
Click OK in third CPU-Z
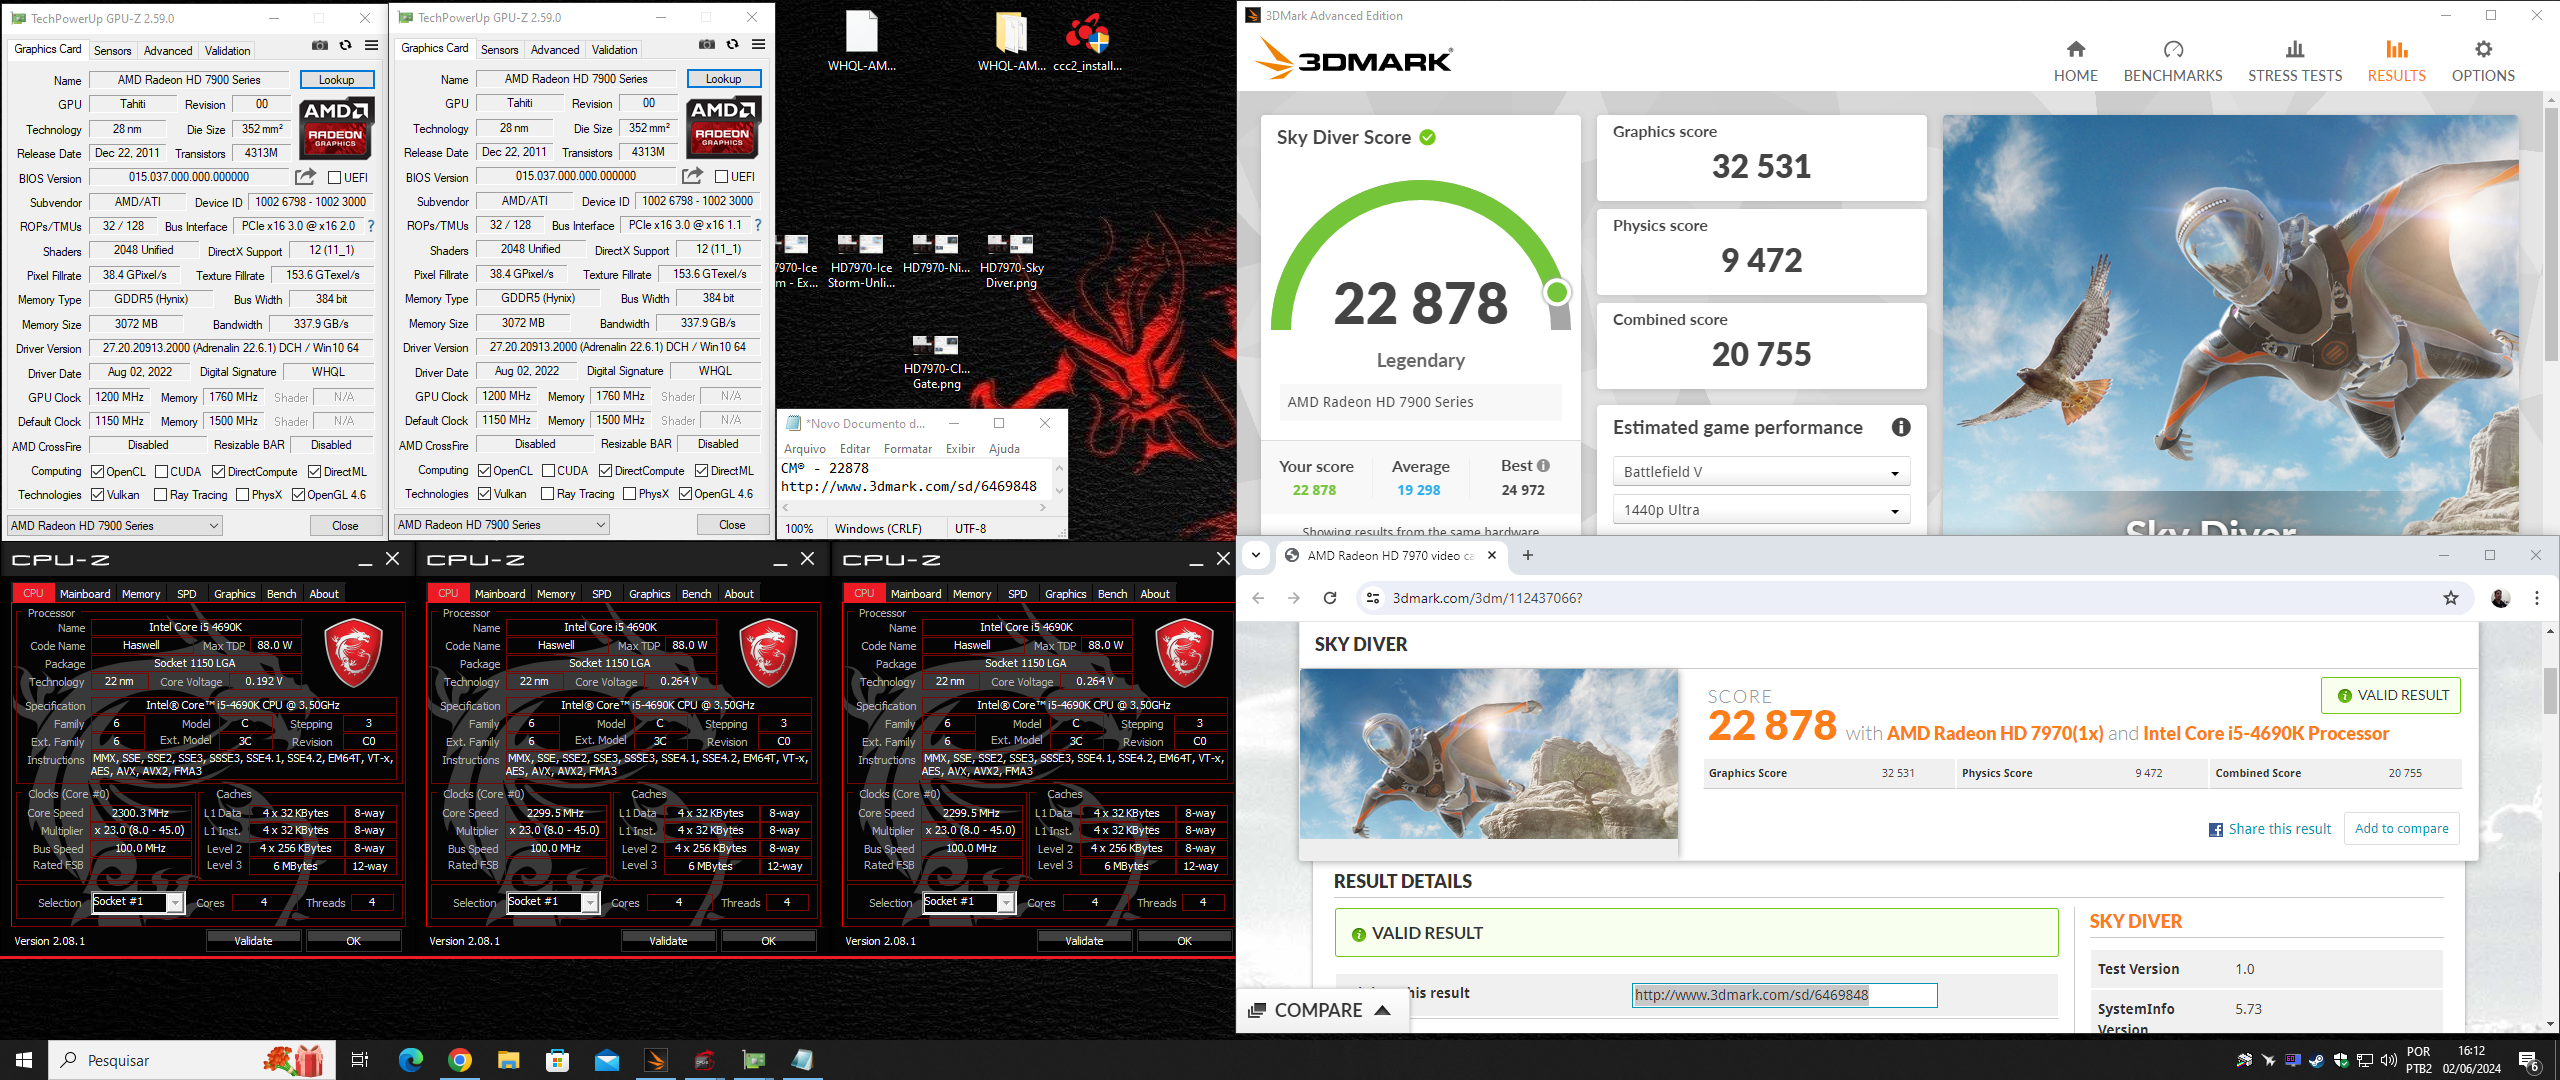(x=1184, y=941)
